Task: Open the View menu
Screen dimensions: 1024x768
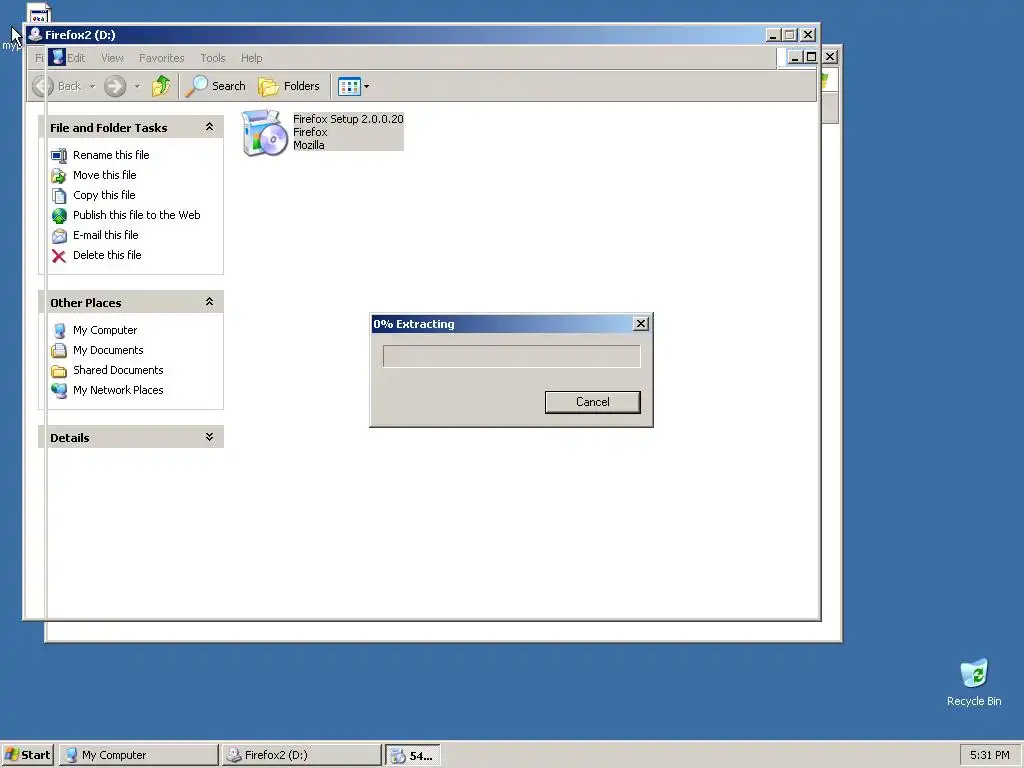Action: coord(112,58)
